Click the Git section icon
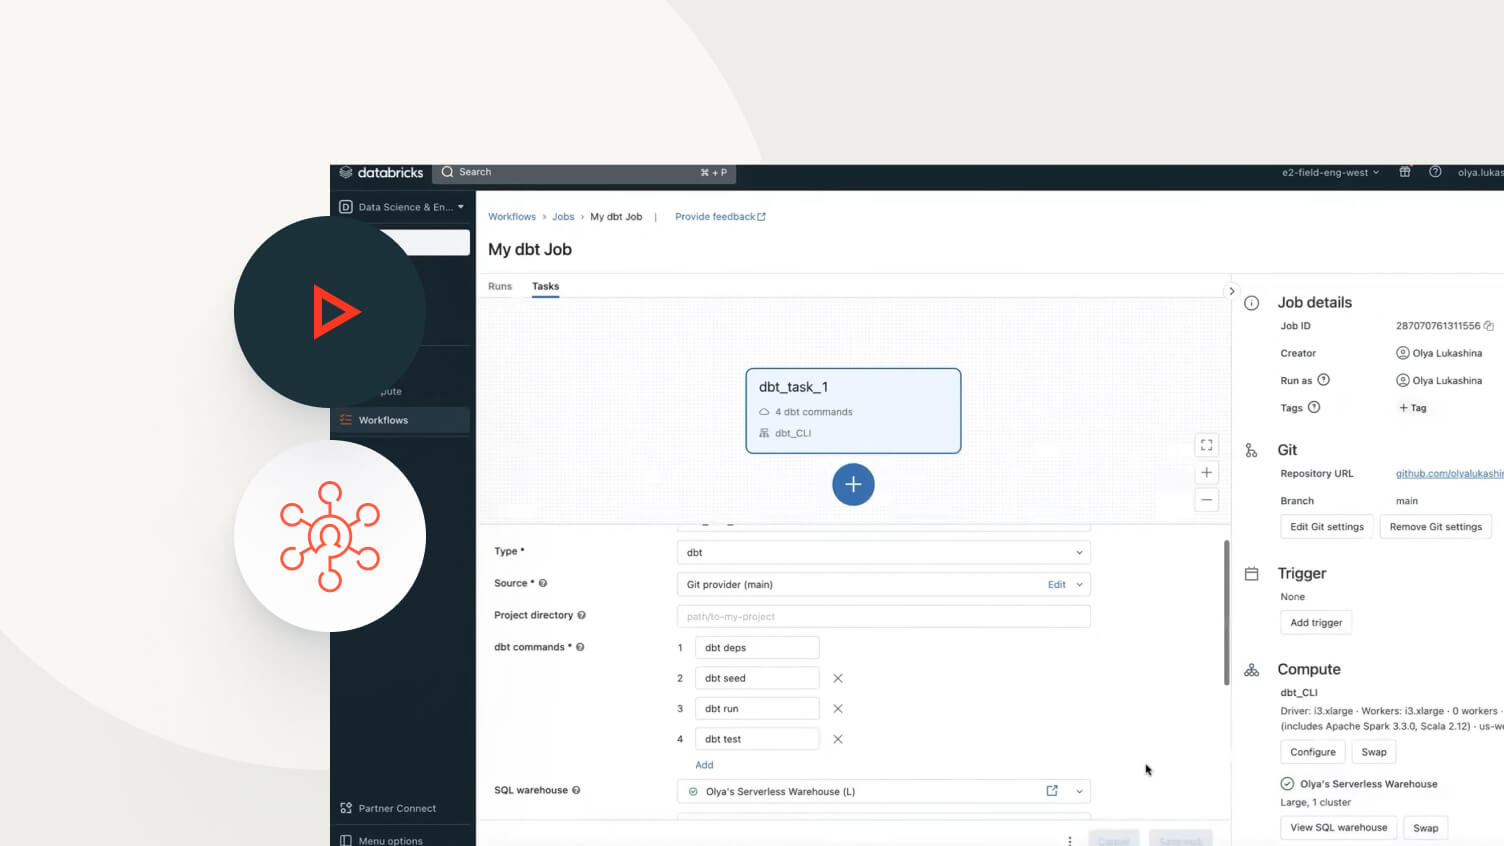This screenshot has height=846, width=1504. tap(1251, 450)
